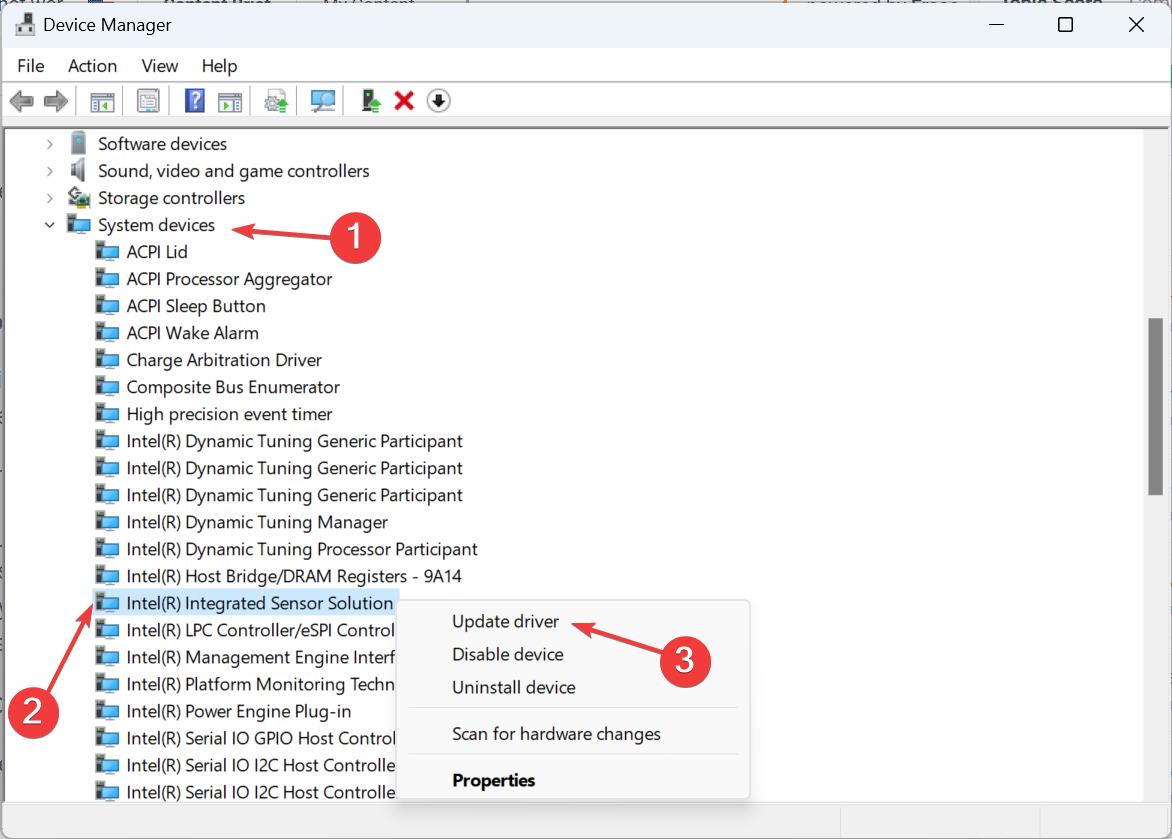The height and width of the screenshot is (839, 1172).
Task: Select Intel(R) Management Engine Interface entry
Action: (260, 657)
